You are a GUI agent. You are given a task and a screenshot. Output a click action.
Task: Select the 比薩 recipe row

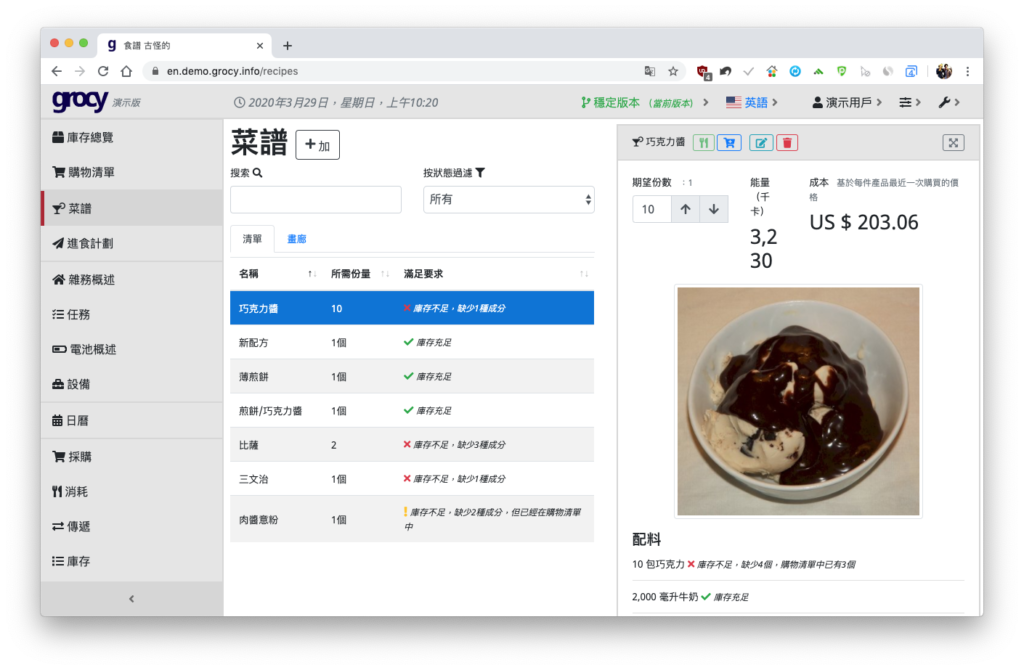(412, 445)
